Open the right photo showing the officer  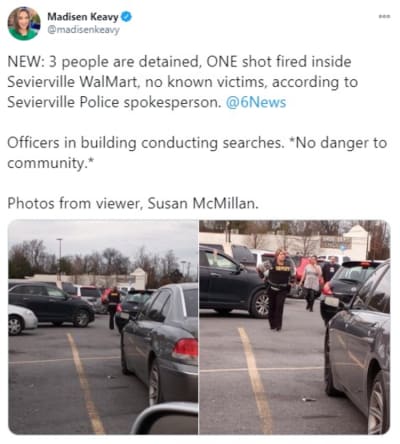pos(295,327)
